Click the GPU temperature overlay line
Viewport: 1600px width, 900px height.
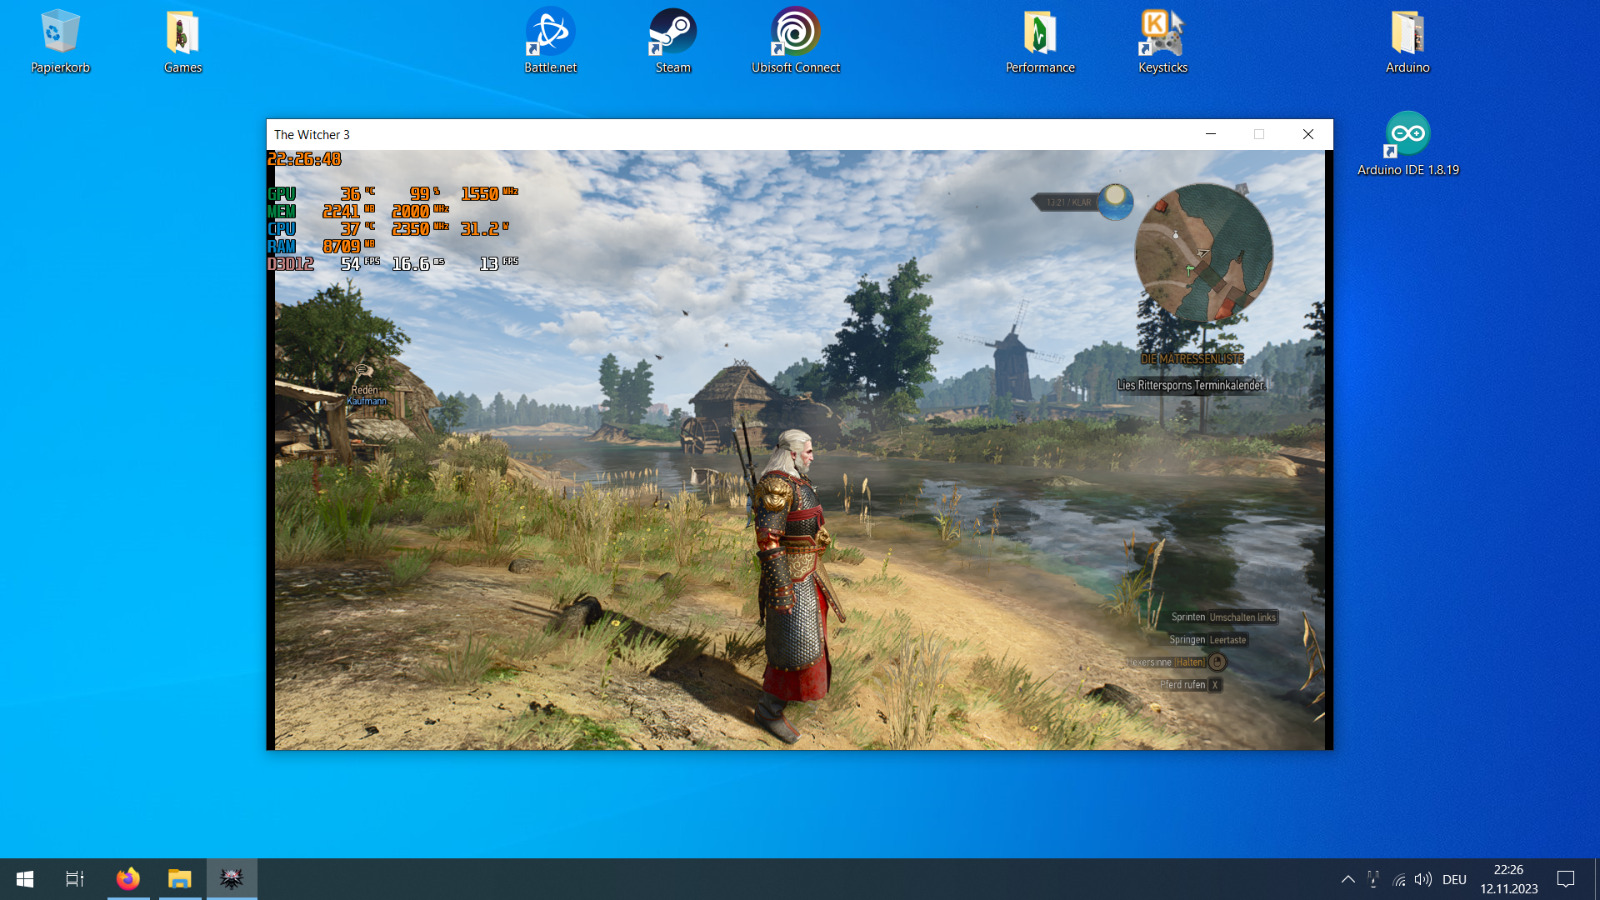click(x=393, y=194)
